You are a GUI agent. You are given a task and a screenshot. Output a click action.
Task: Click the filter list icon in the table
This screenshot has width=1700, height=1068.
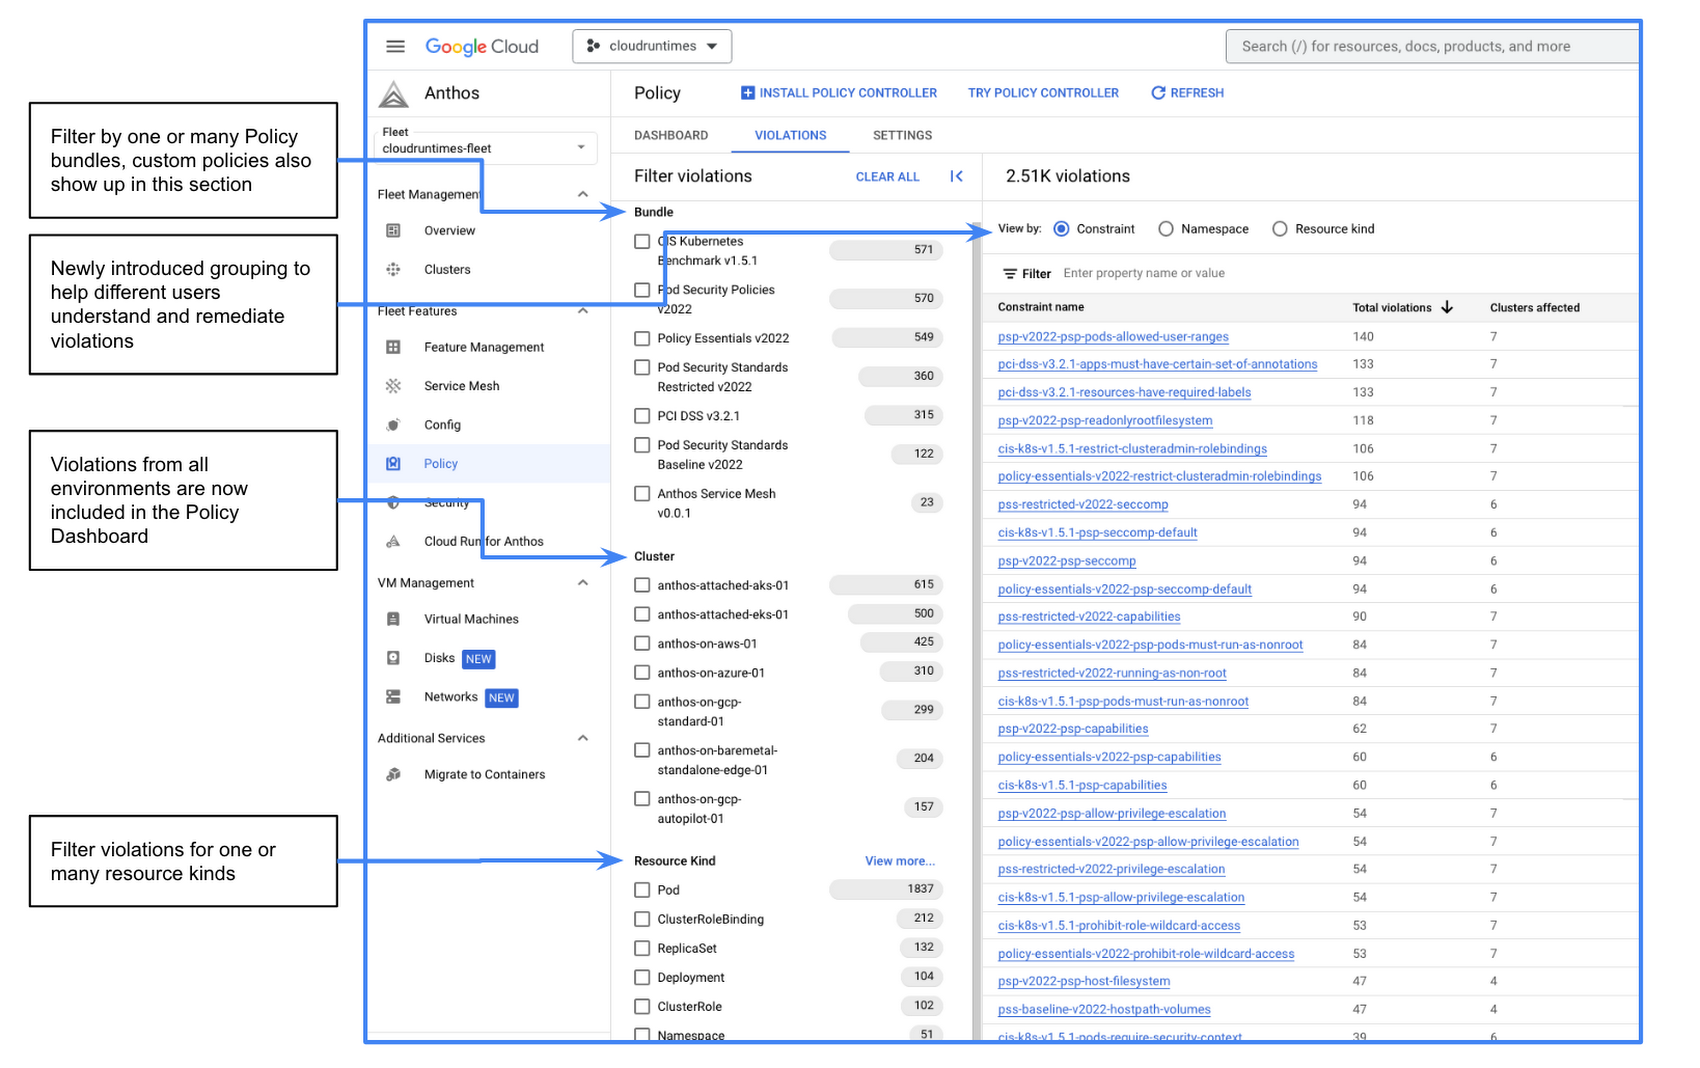pos(1010,274)
